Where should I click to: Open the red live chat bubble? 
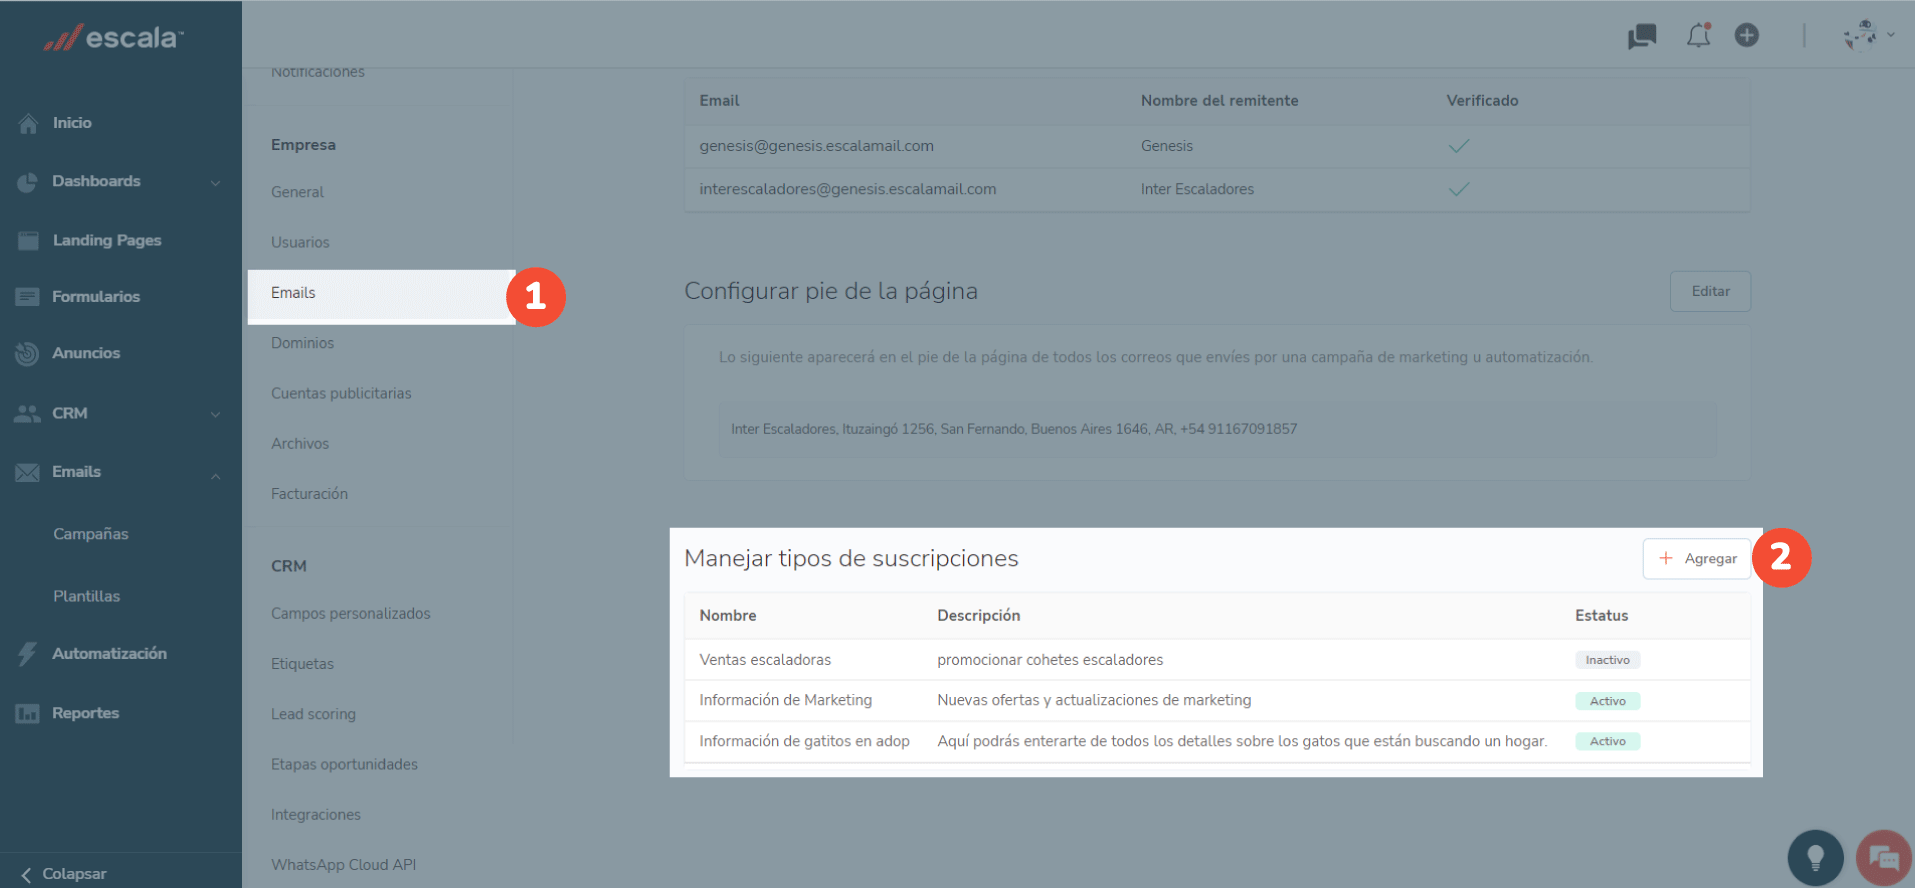click(1883, 857)
